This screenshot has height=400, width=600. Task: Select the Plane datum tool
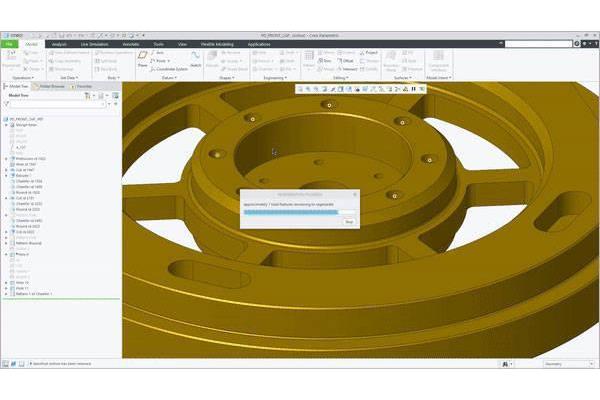coord(142,59)
